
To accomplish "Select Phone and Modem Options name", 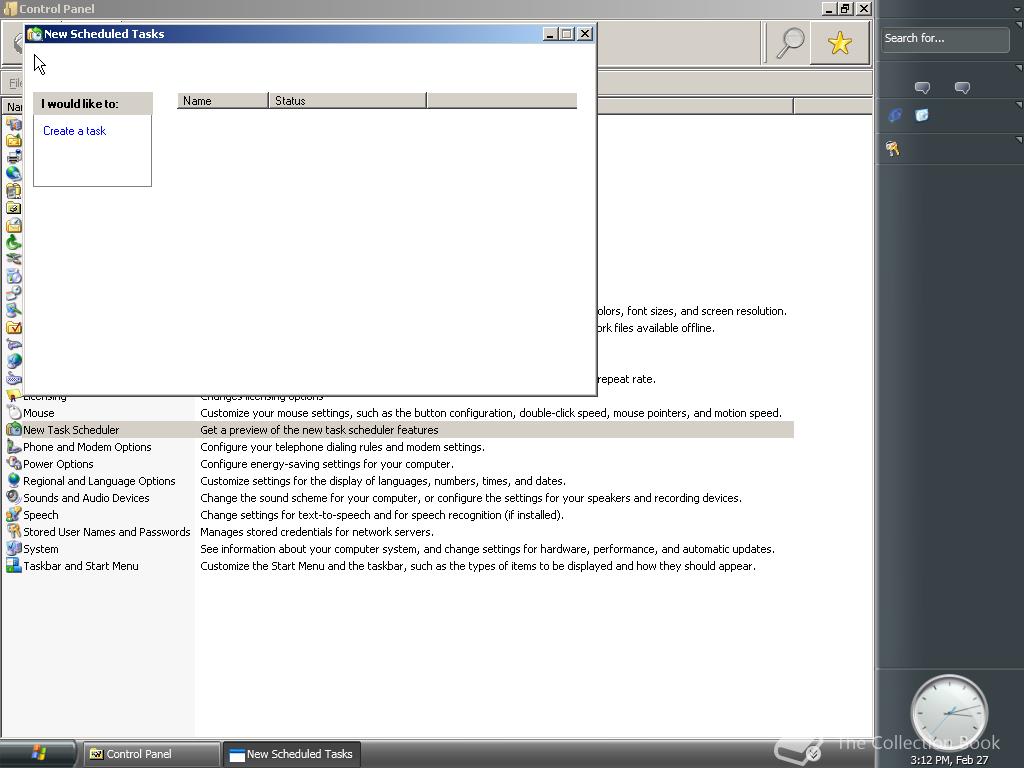I will [87, 447].
